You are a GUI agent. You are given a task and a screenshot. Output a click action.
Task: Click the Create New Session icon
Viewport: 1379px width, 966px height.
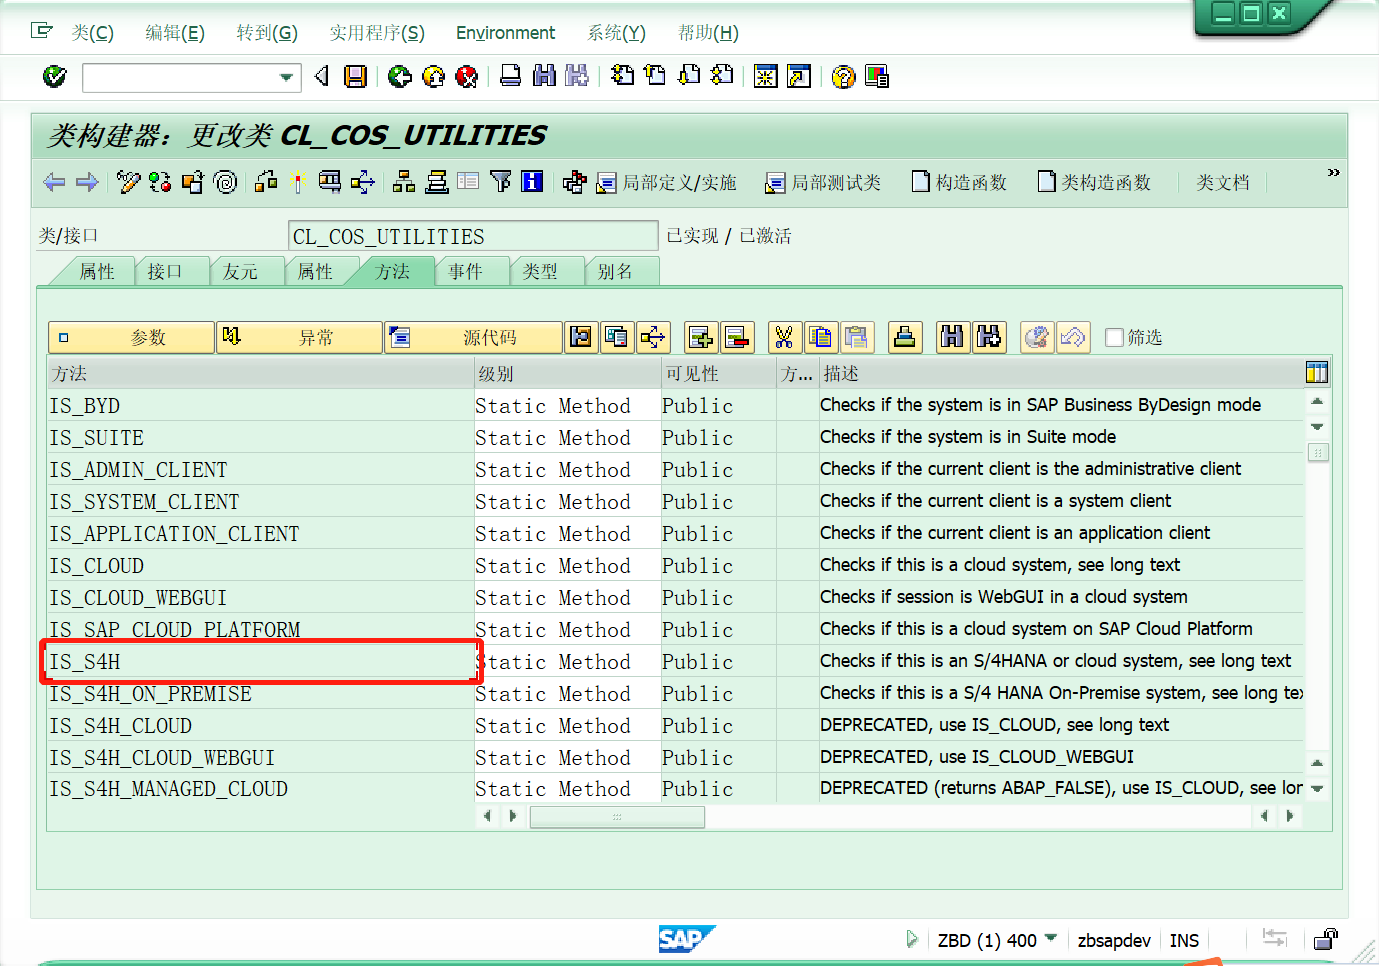tap(765, 76)
